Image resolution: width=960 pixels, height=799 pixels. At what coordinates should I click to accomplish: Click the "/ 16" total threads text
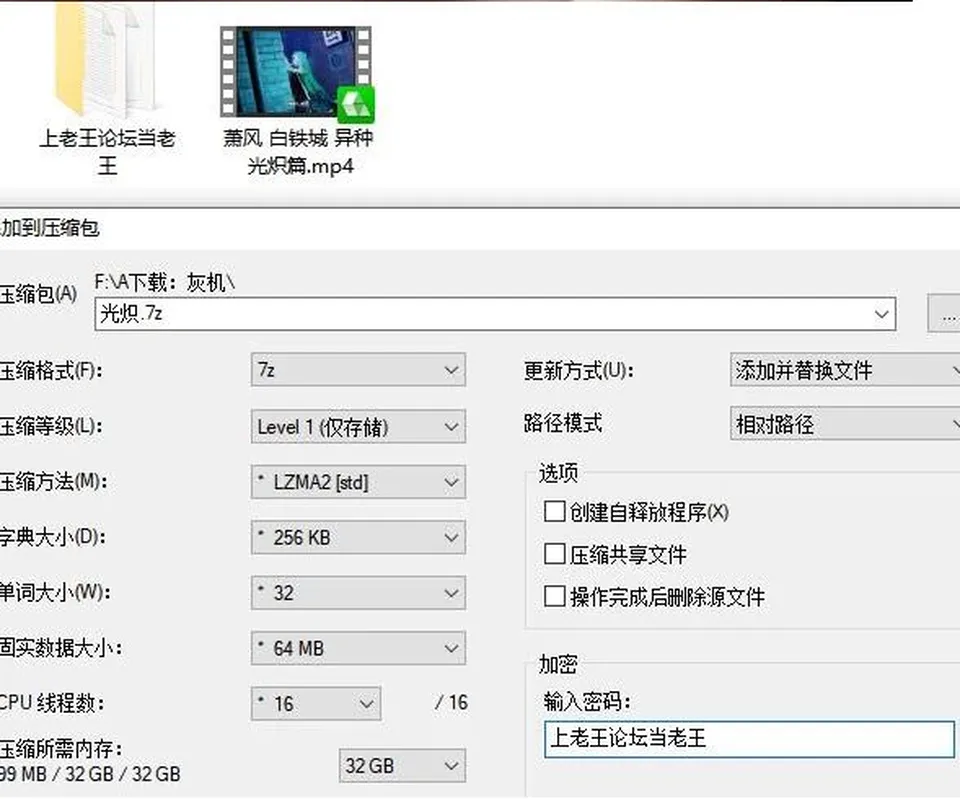pos(451,702)
